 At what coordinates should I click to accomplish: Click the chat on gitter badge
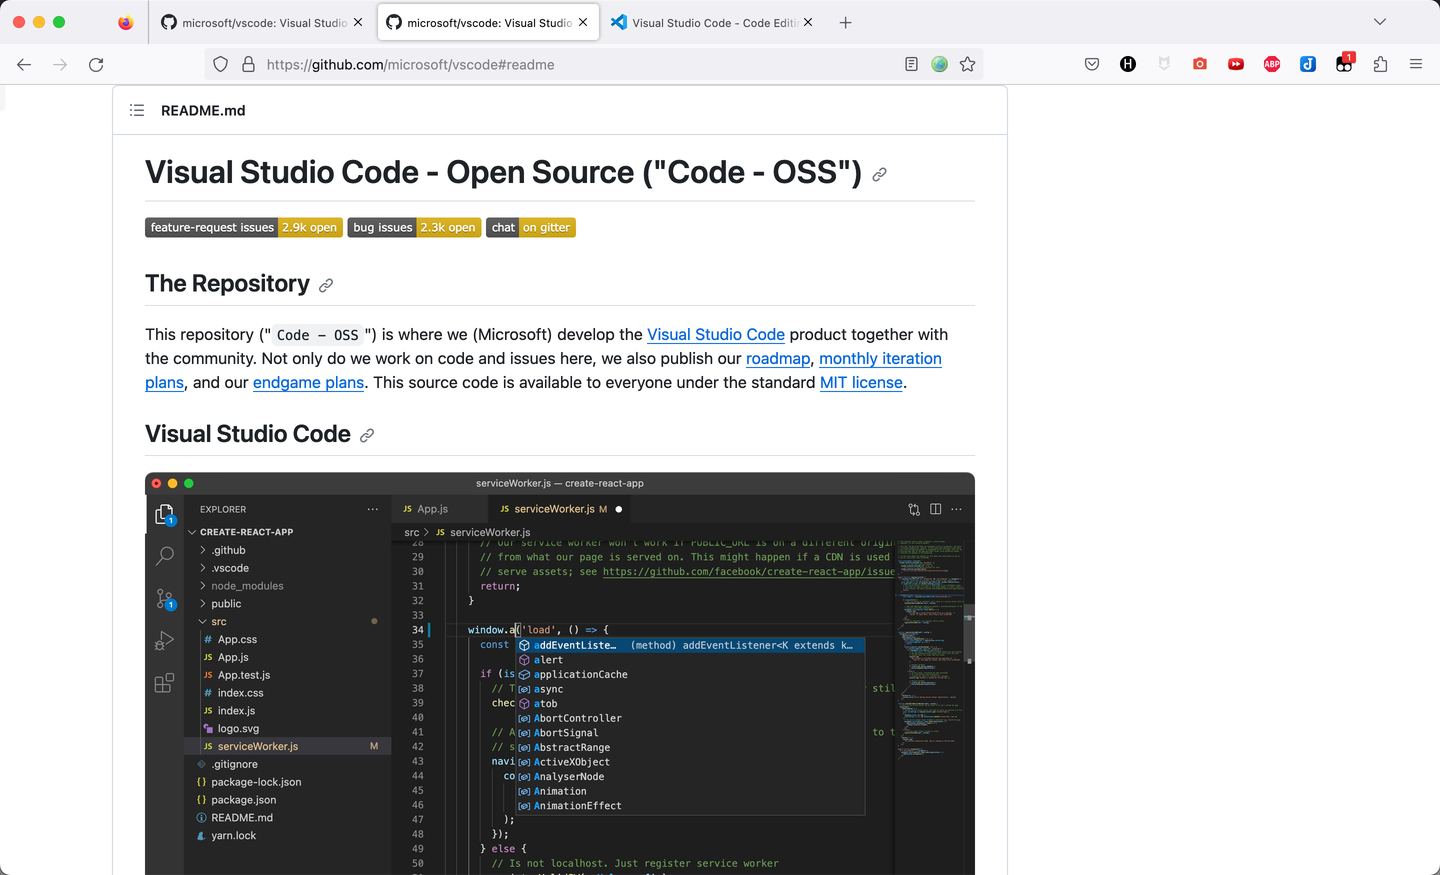531,227
